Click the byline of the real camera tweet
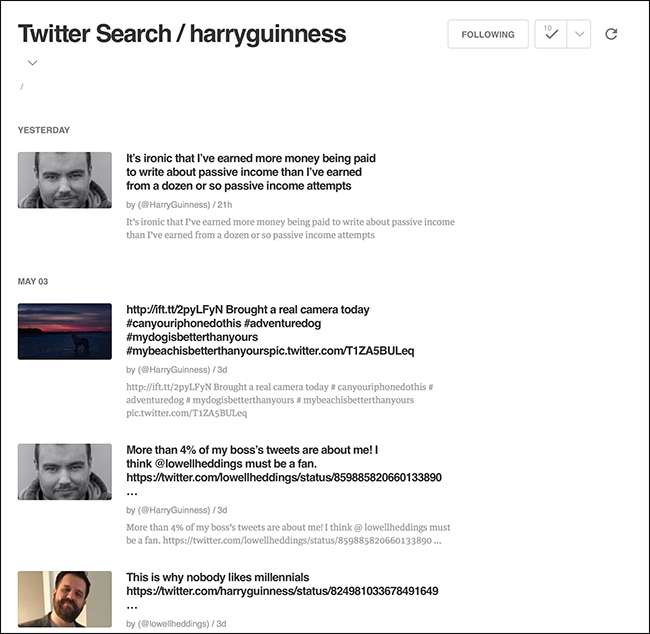Screen dimensions: 650x634 coord(177,370)
